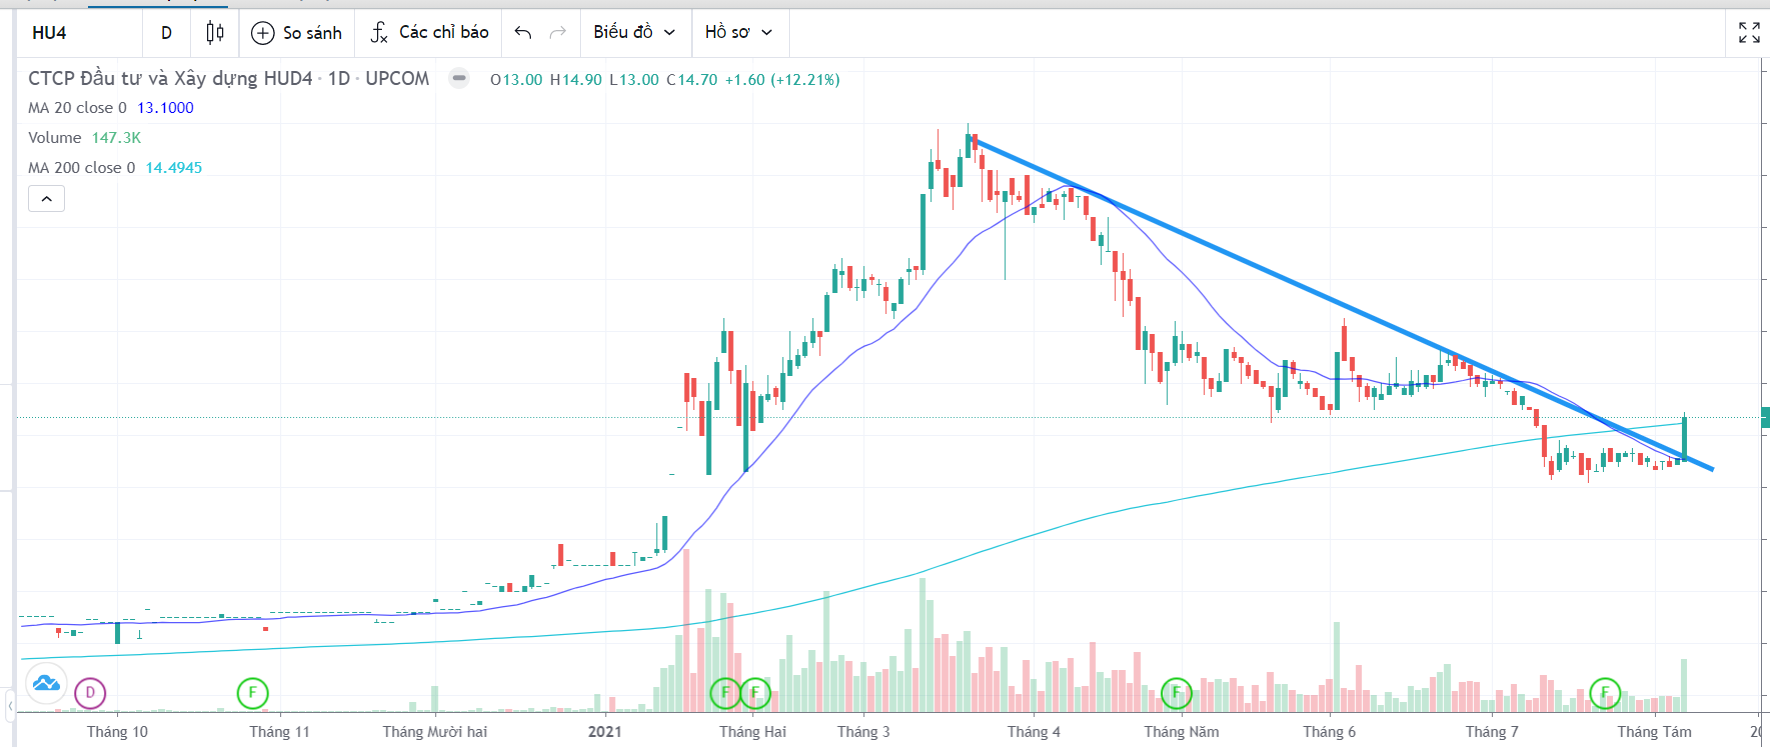Open the candlestick chart style selector
The width and height of the screenshot is (1770, 747).
pos(214,33)
